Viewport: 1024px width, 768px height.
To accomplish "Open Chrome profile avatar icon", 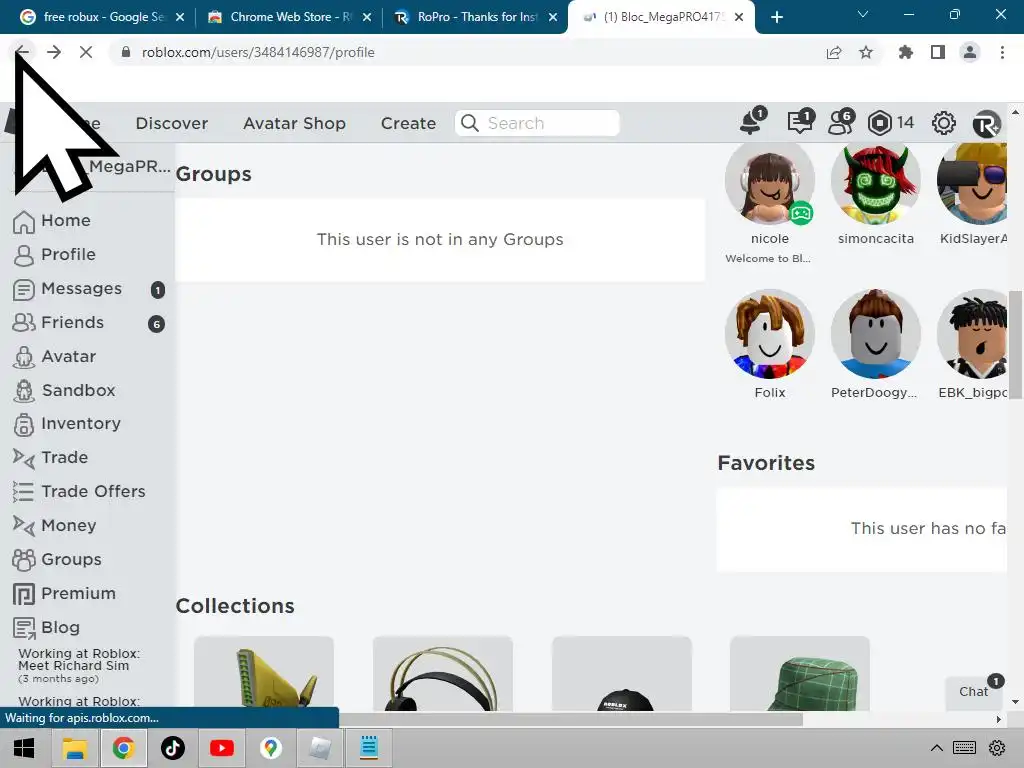I will (970, 52).
